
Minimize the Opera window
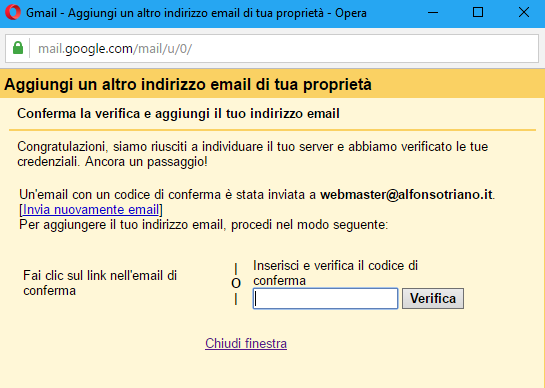(433, 13)
